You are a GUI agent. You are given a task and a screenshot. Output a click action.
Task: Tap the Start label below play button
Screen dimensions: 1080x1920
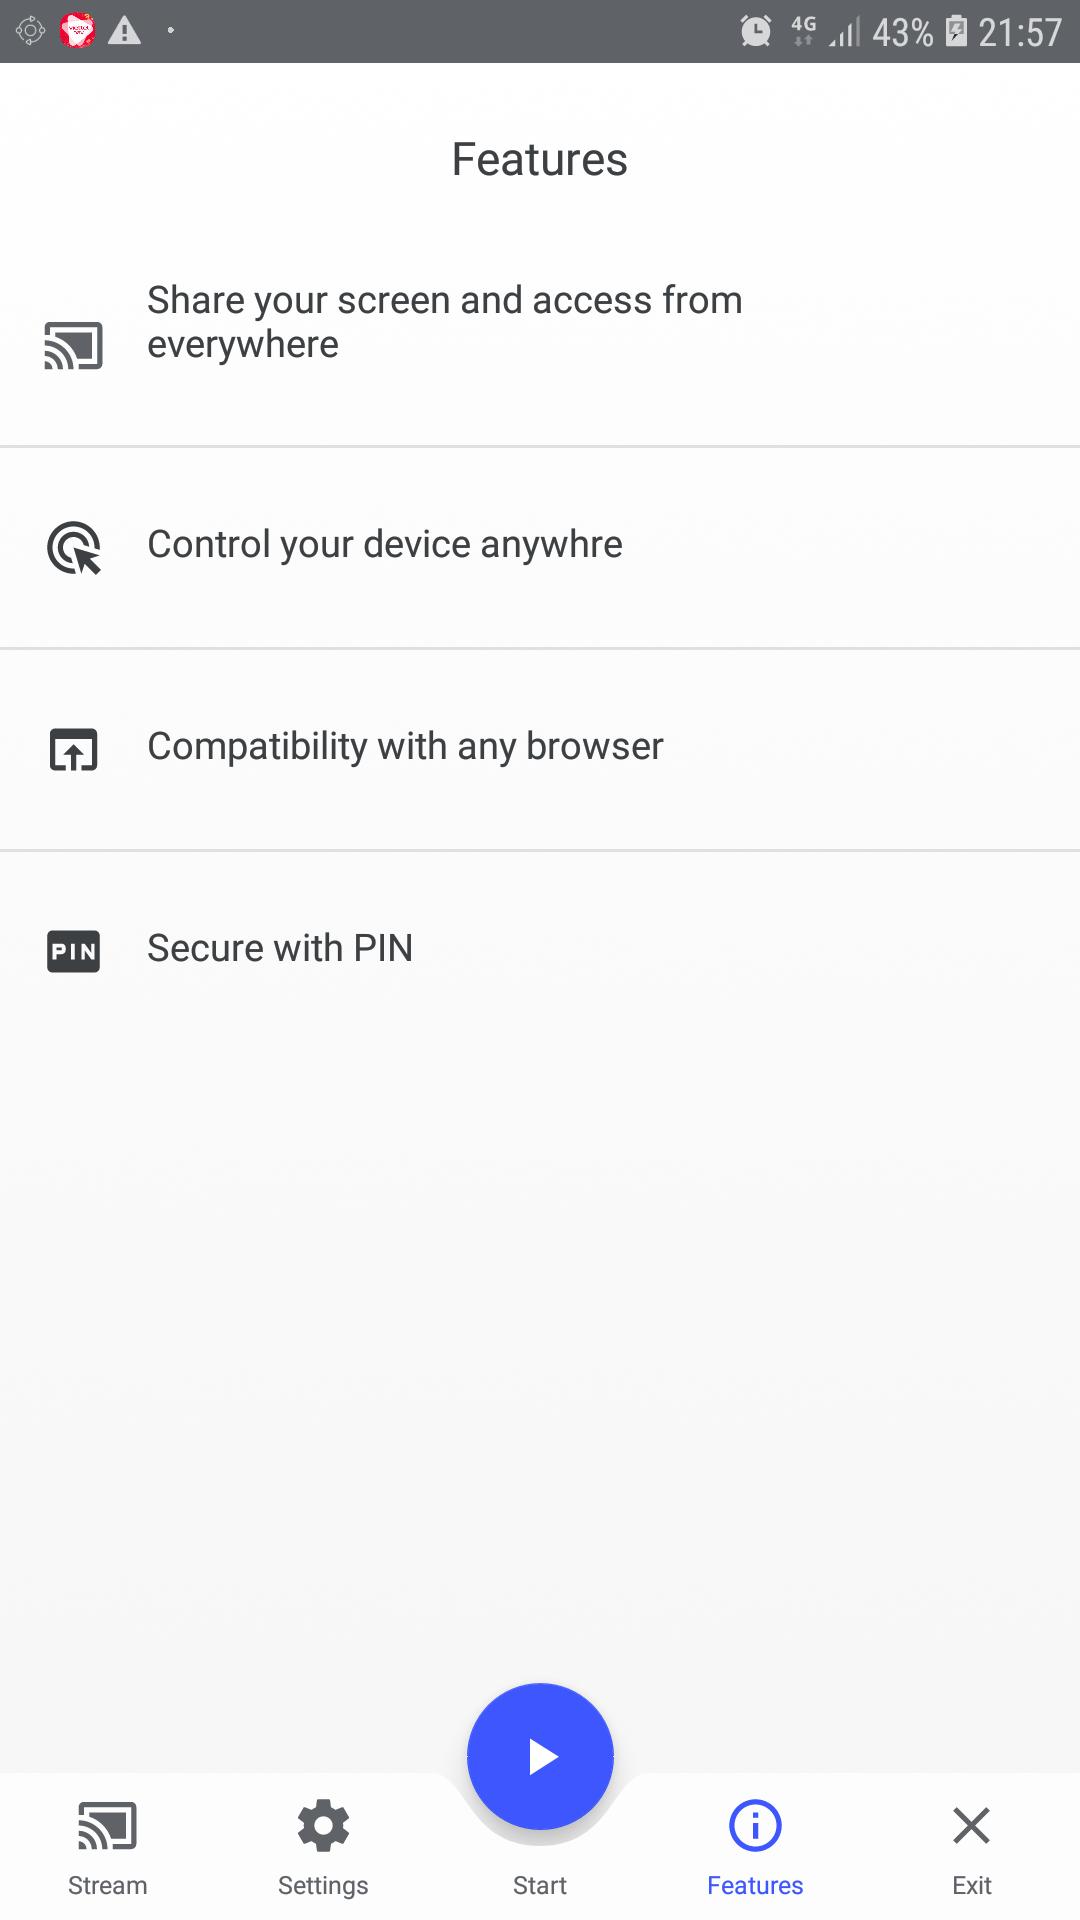point(539,1886)
